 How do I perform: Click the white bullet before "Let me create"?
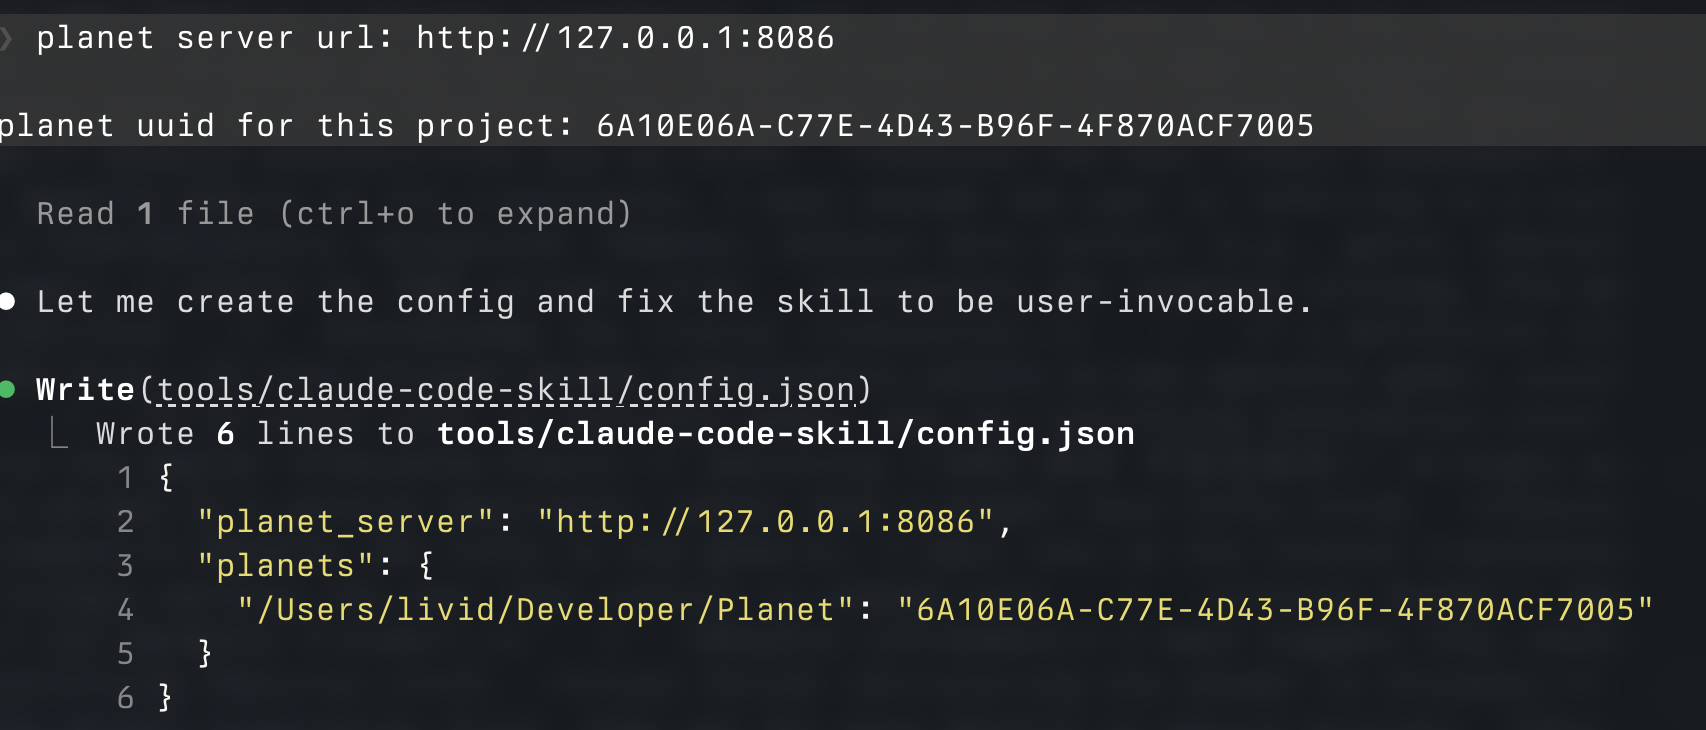tap(7, 301)
